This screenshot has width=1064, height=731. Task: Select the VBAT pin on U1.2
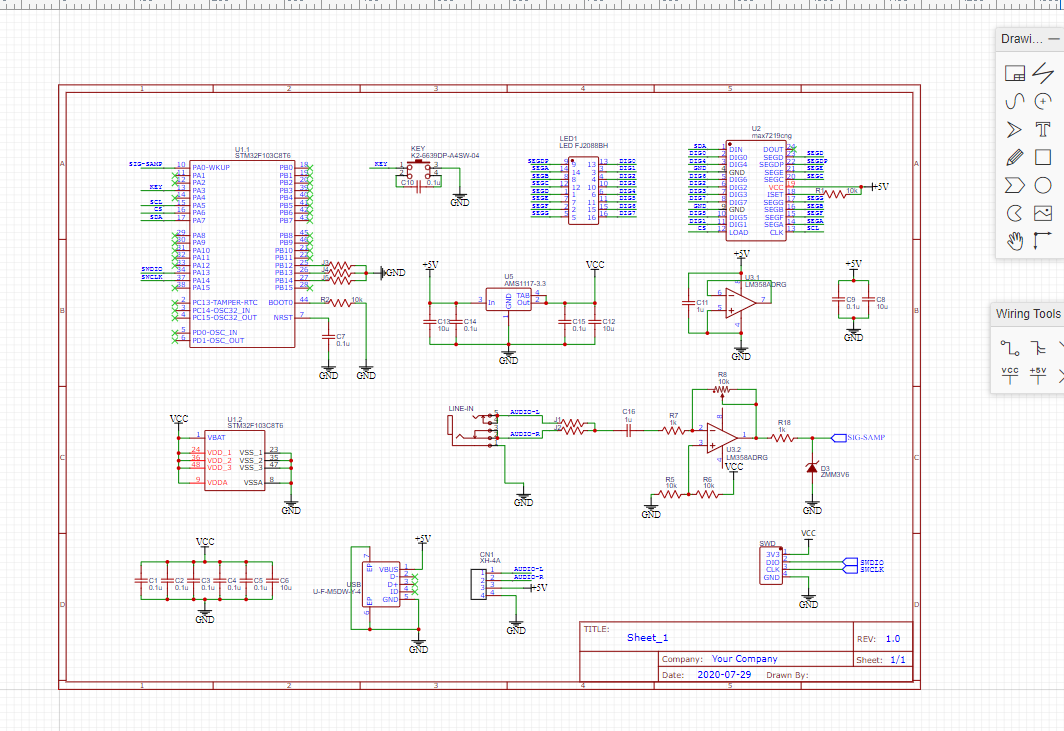(x=216, y=438)
